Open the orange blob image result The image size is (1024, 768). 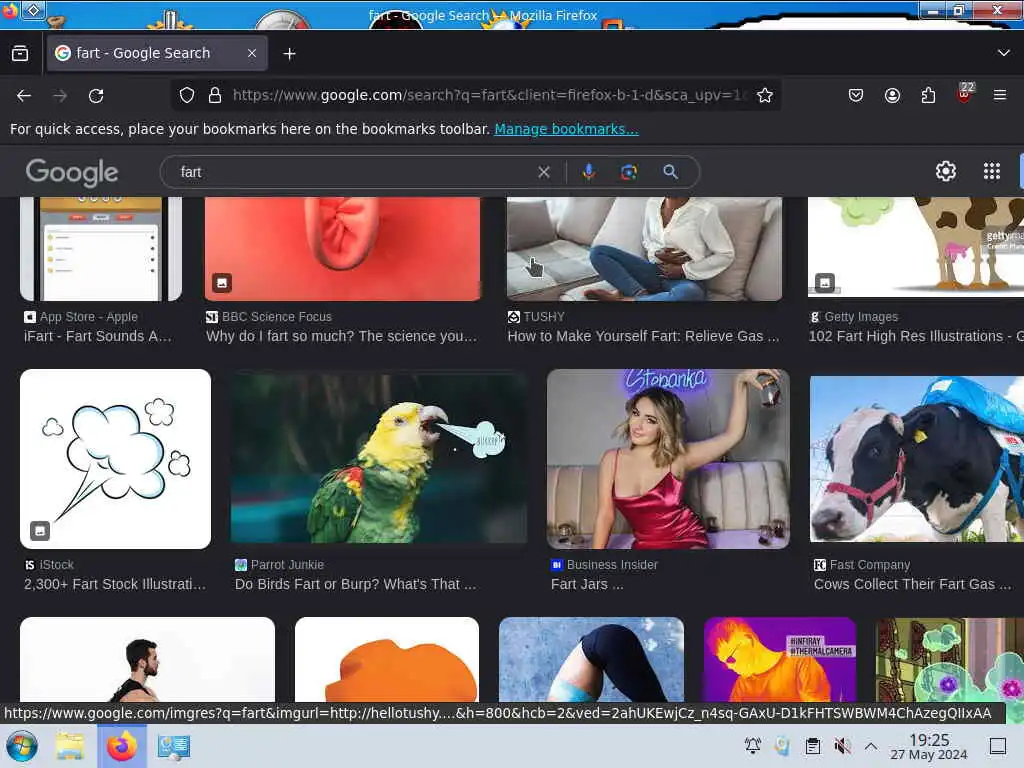point(387,660)
